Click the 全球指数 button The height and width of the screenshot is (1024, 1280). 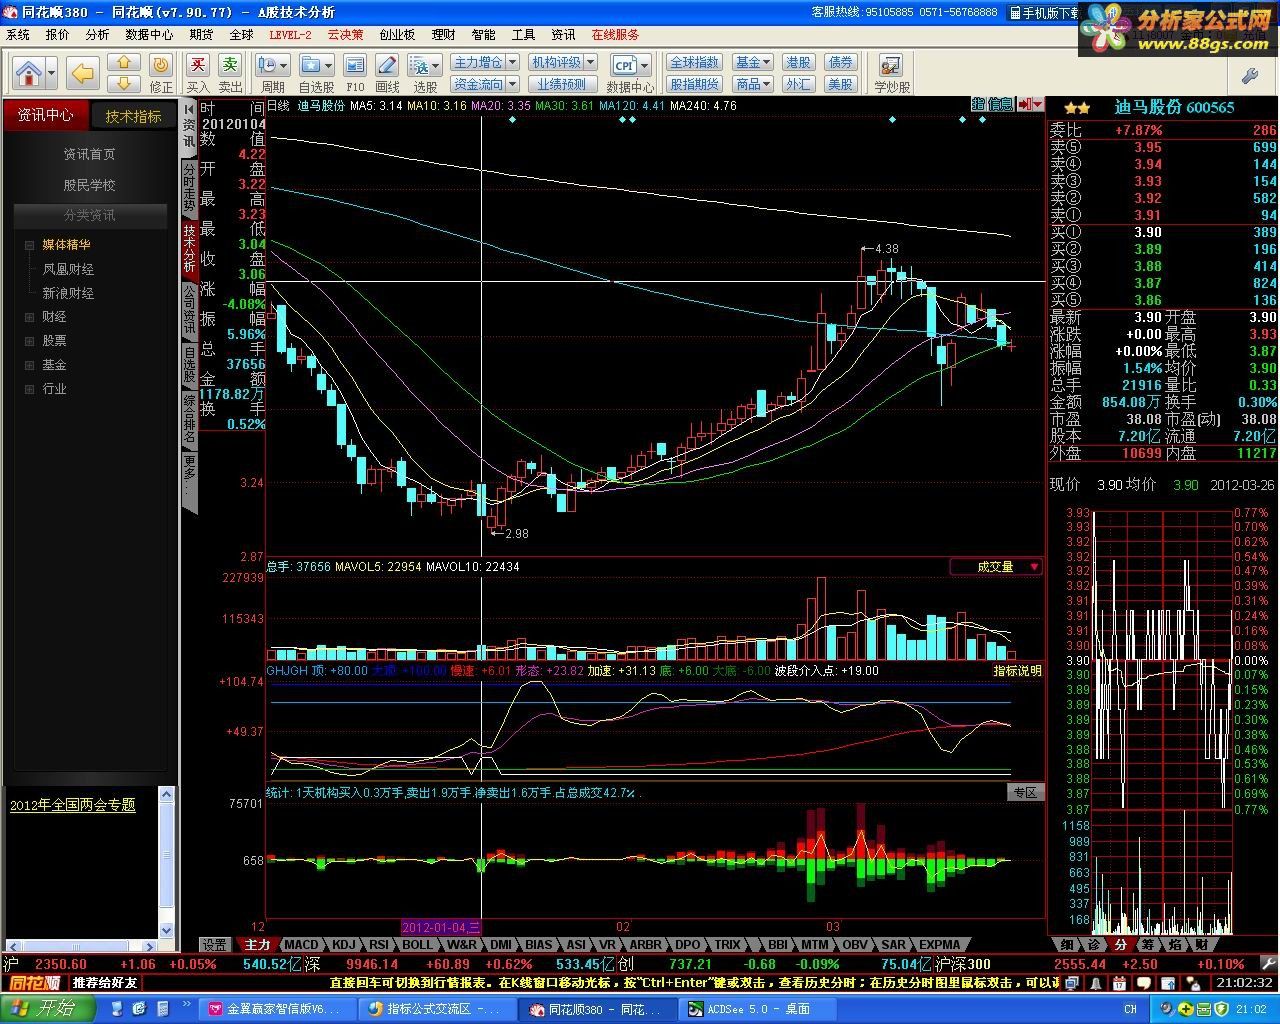[x=694, y=62]
